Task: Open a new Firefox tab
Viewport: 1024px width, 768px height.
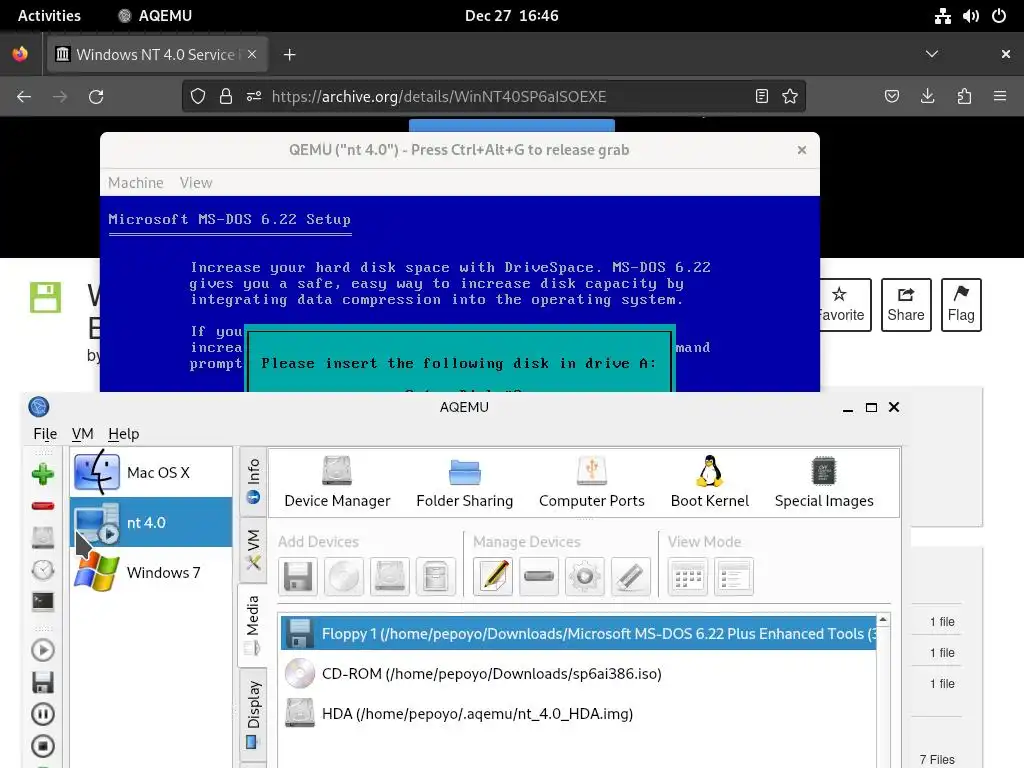Action: (x=289, y=55)
